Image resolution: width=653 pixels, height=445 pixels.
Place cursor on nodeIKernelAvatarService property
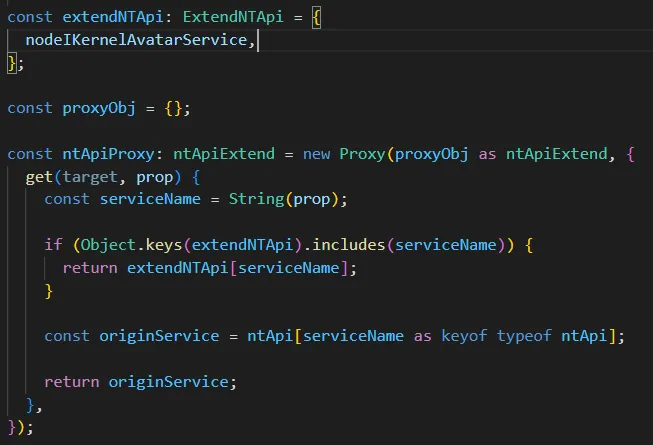(x=132, y=41)
